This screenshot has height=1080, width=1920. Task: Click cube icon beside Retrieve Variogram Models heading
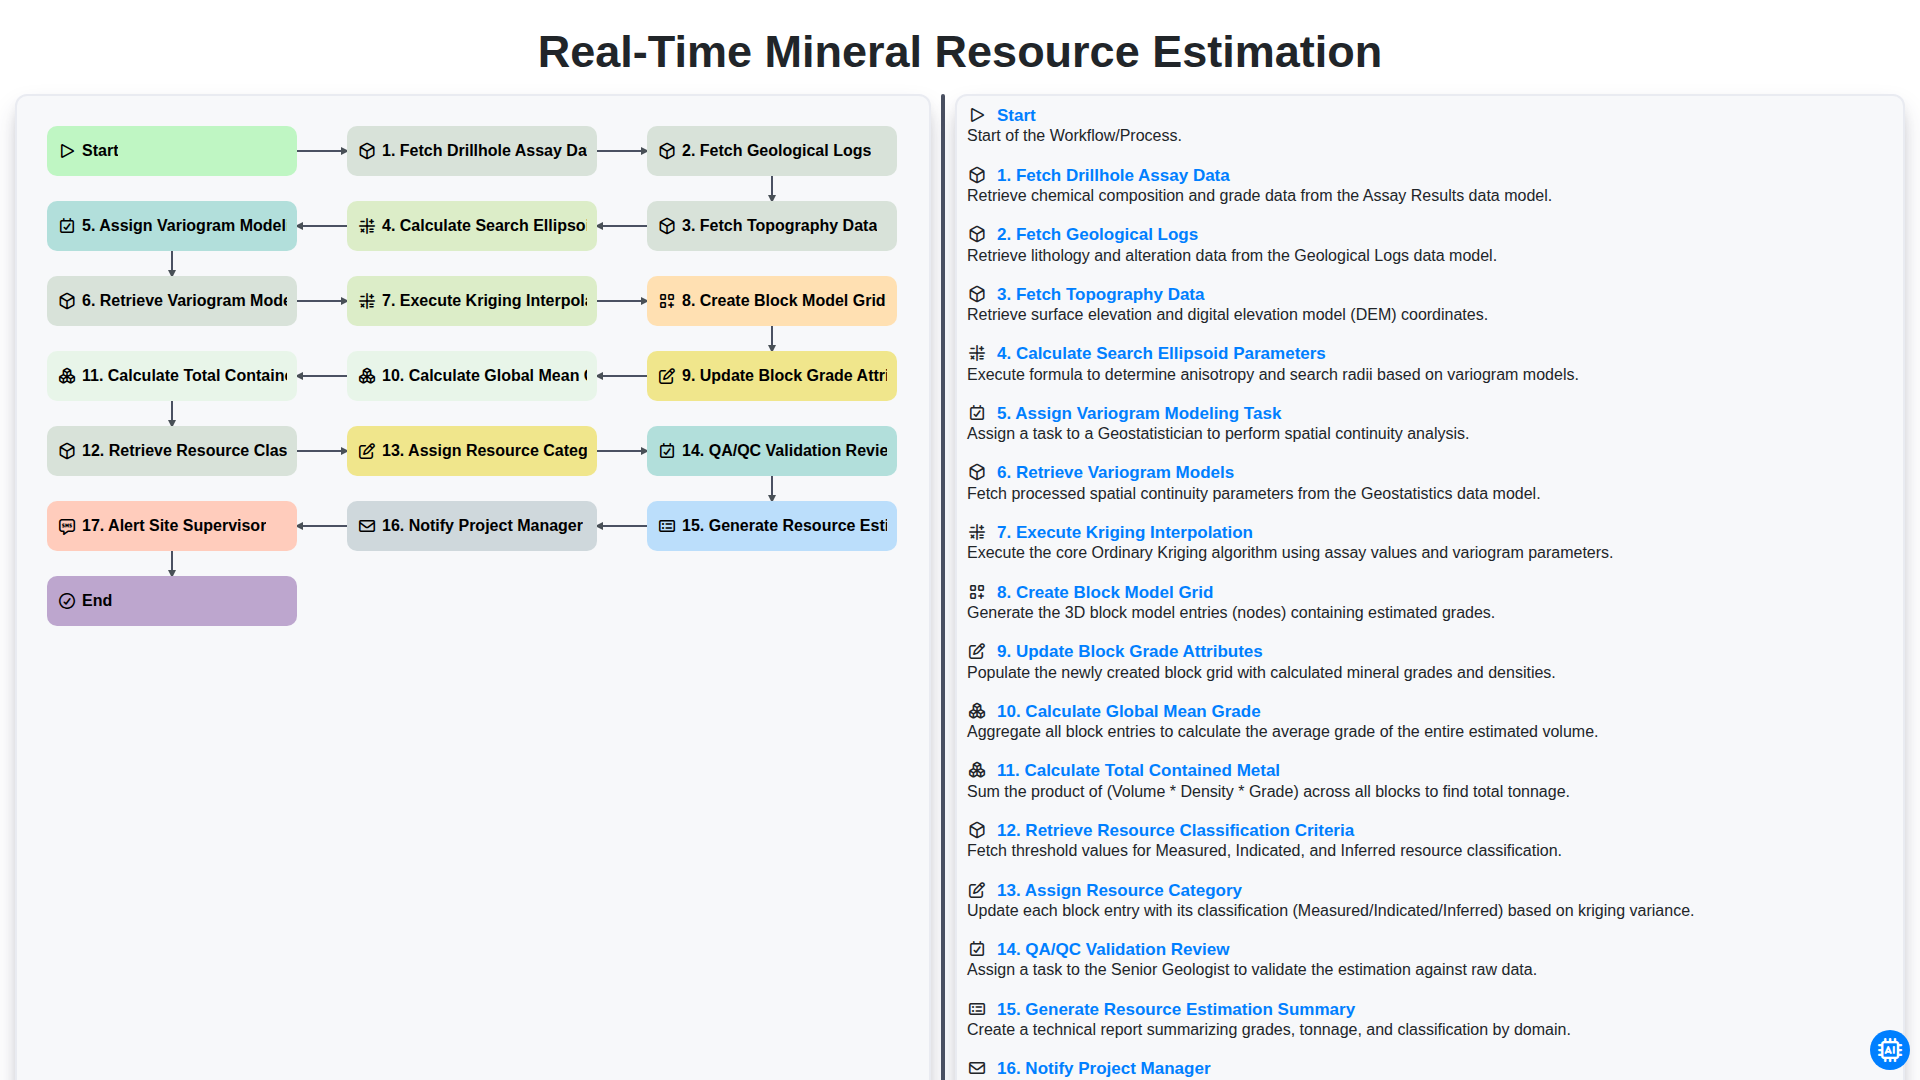[x=977, y=472]
